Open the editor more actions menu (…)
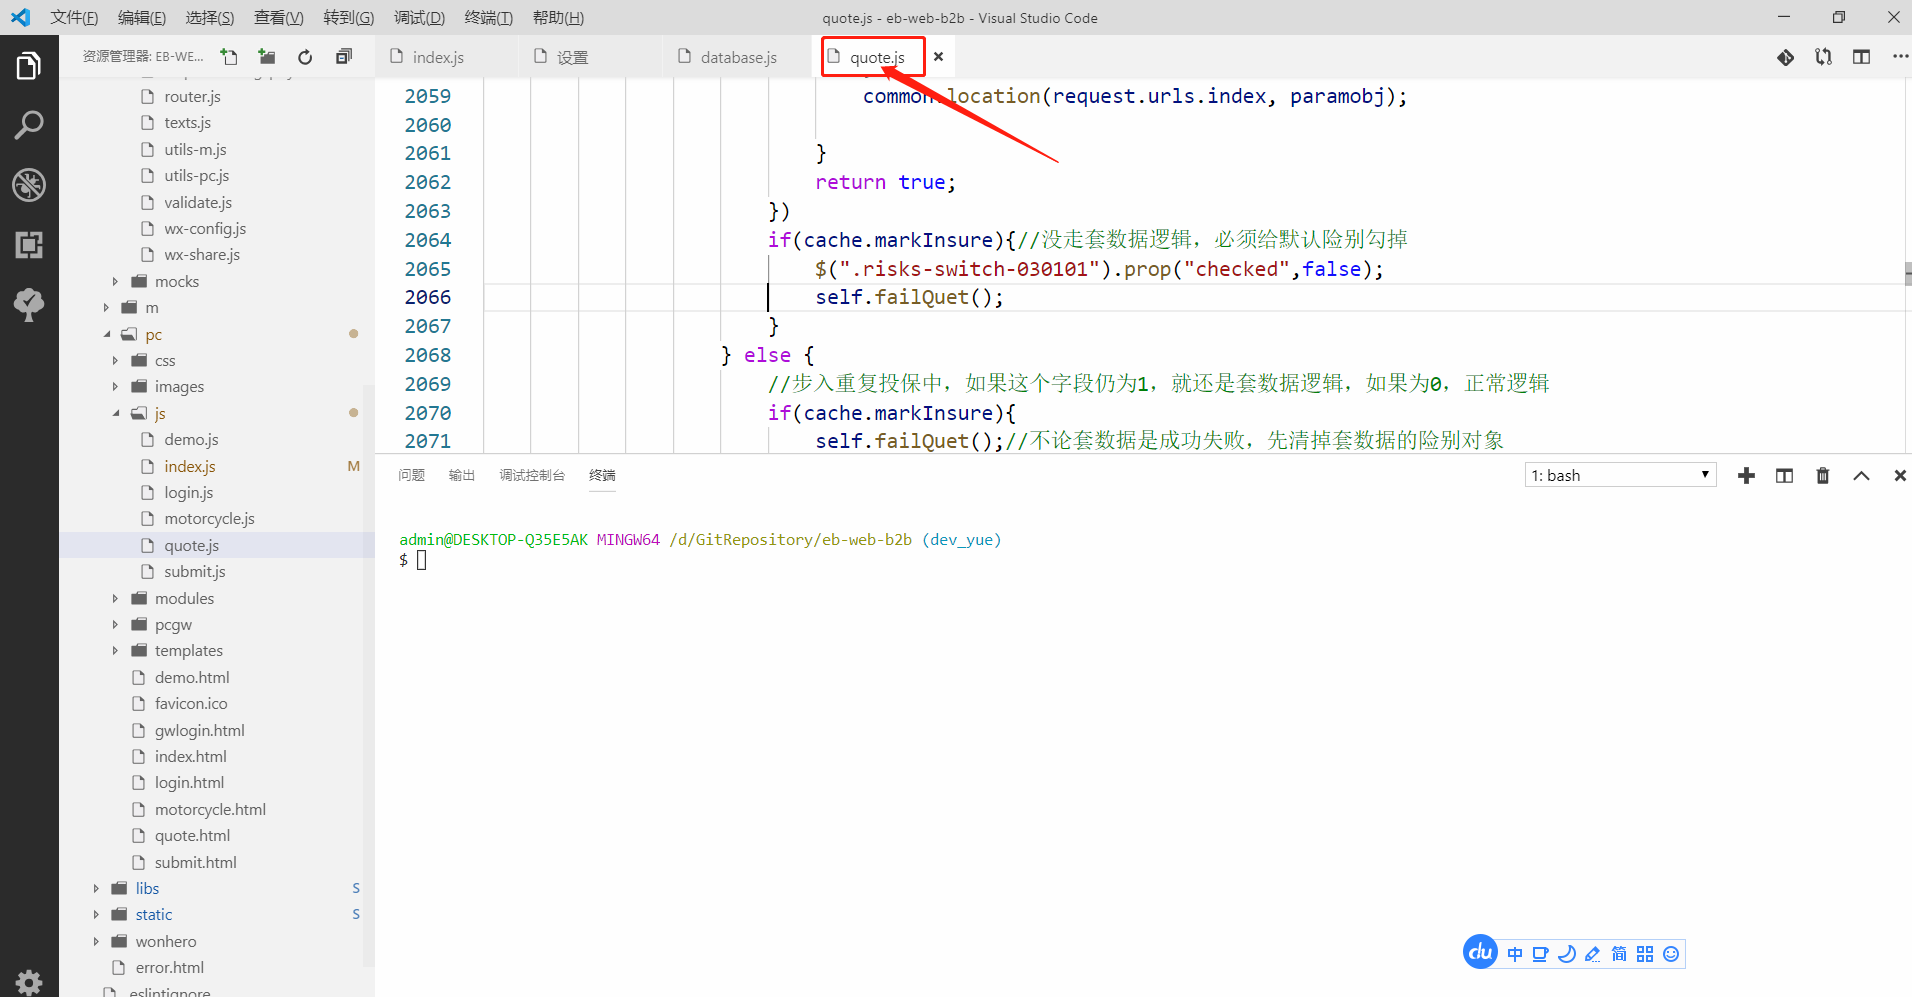The image size is (1912, 997). point(1901,57)
